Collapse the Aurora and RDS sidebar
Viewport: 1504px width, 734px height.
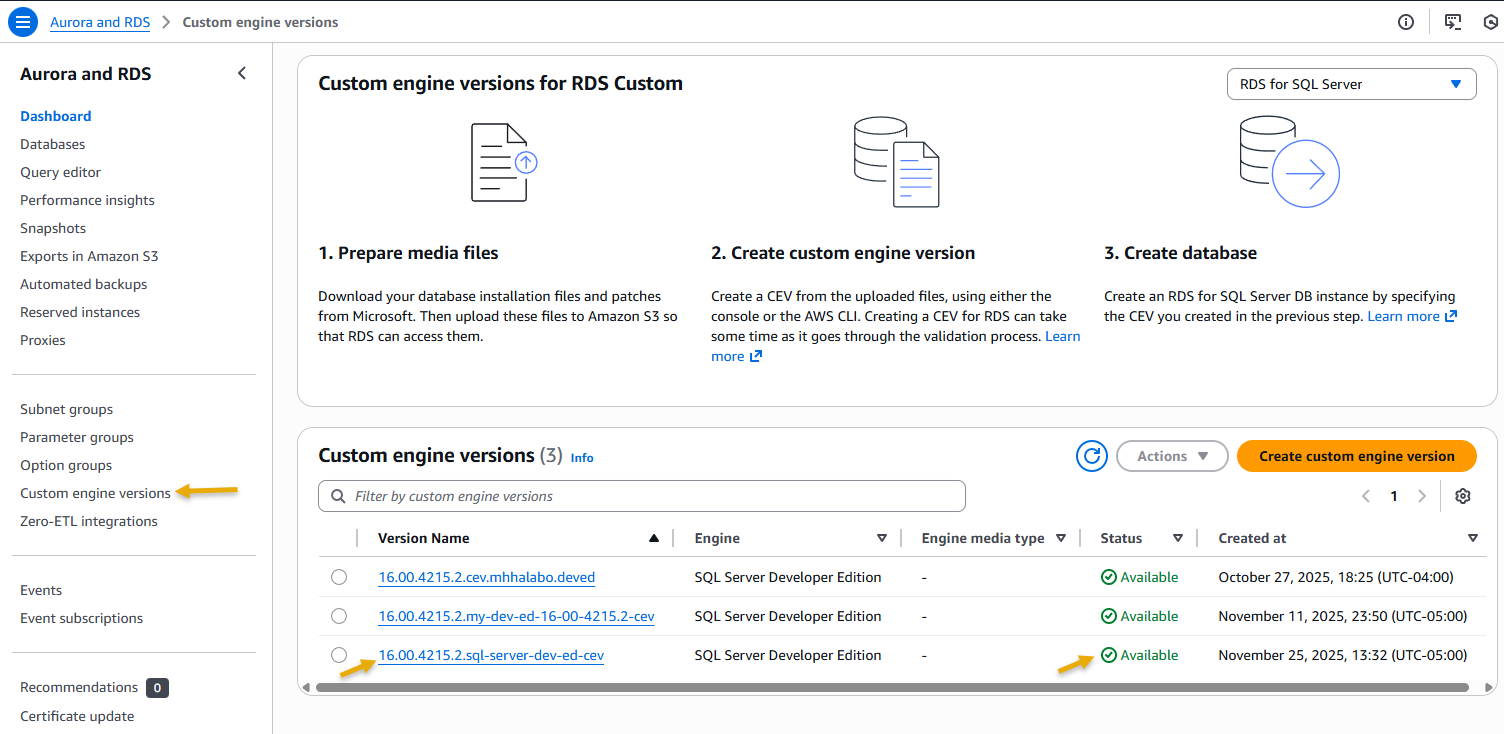point(242,73)
